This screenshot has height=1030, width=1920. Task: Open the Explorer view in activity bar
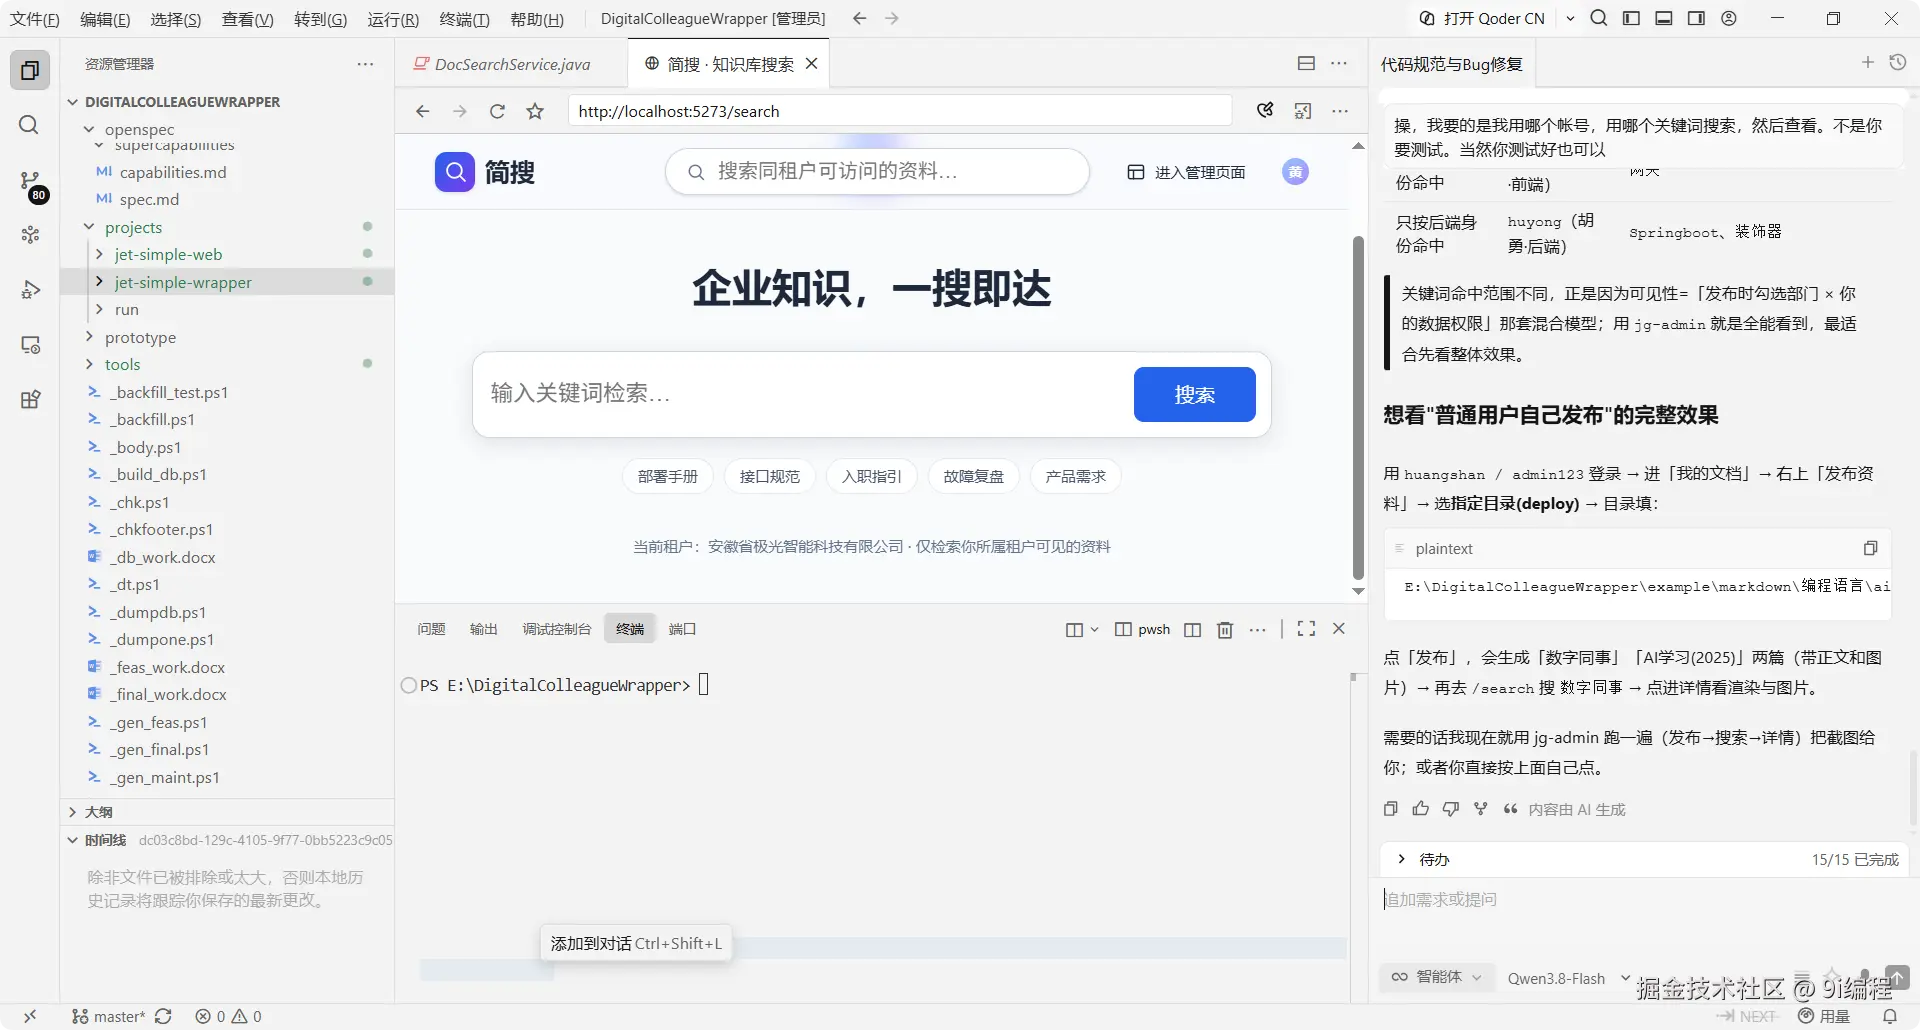pos(30,70)
